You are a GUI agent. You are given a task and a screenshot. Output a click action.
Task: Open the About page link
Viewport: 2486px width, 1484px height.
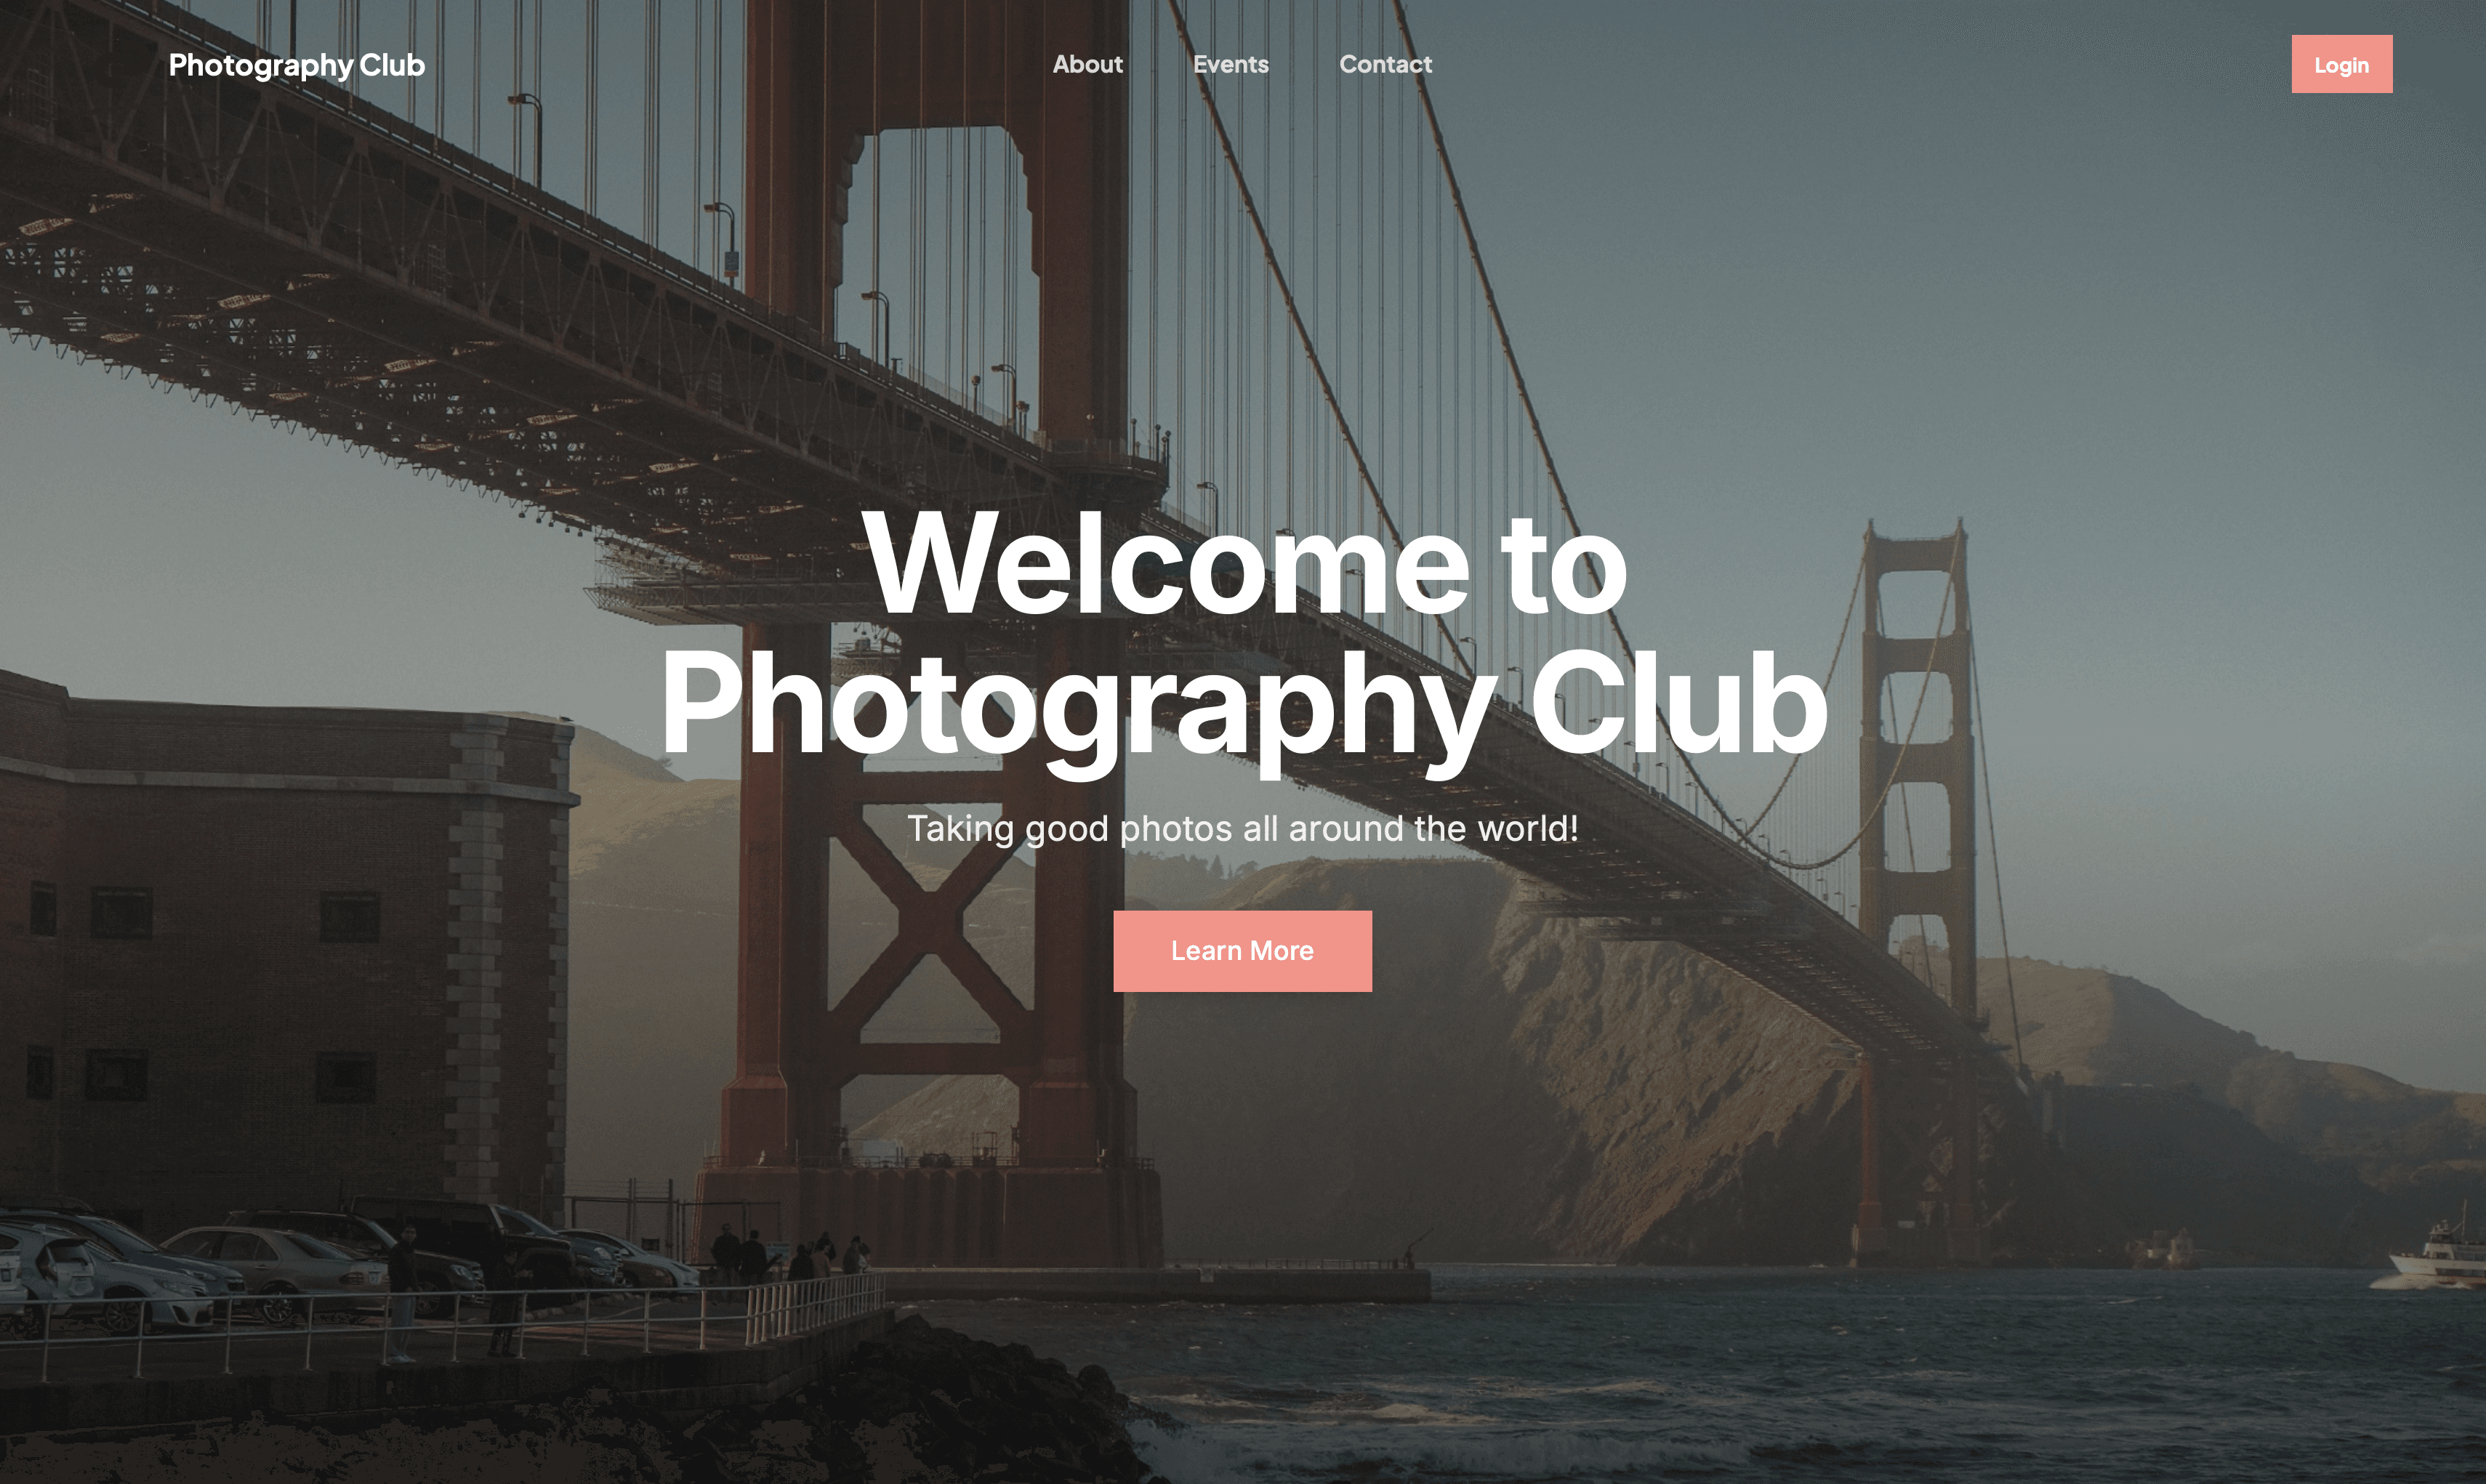(1087, 64)
